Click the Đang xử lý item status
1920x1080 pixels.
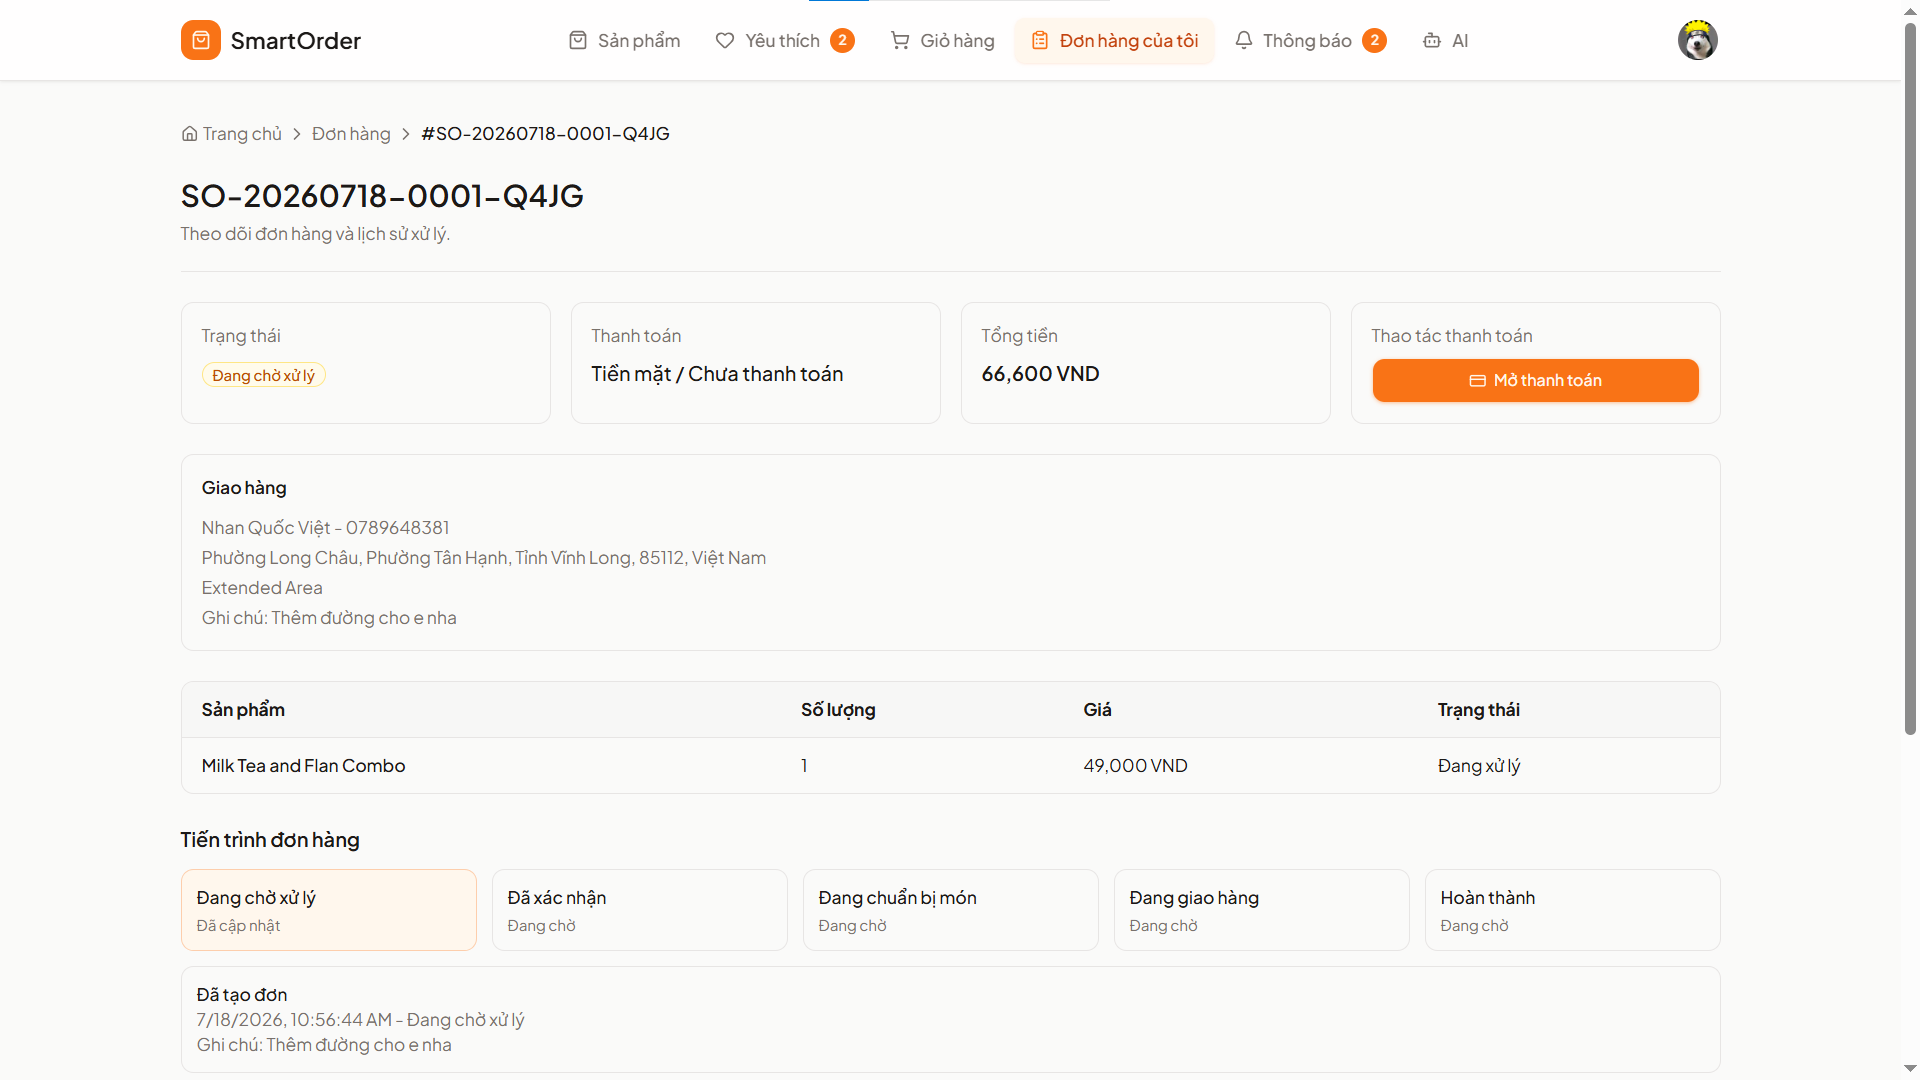(1478, 765)
